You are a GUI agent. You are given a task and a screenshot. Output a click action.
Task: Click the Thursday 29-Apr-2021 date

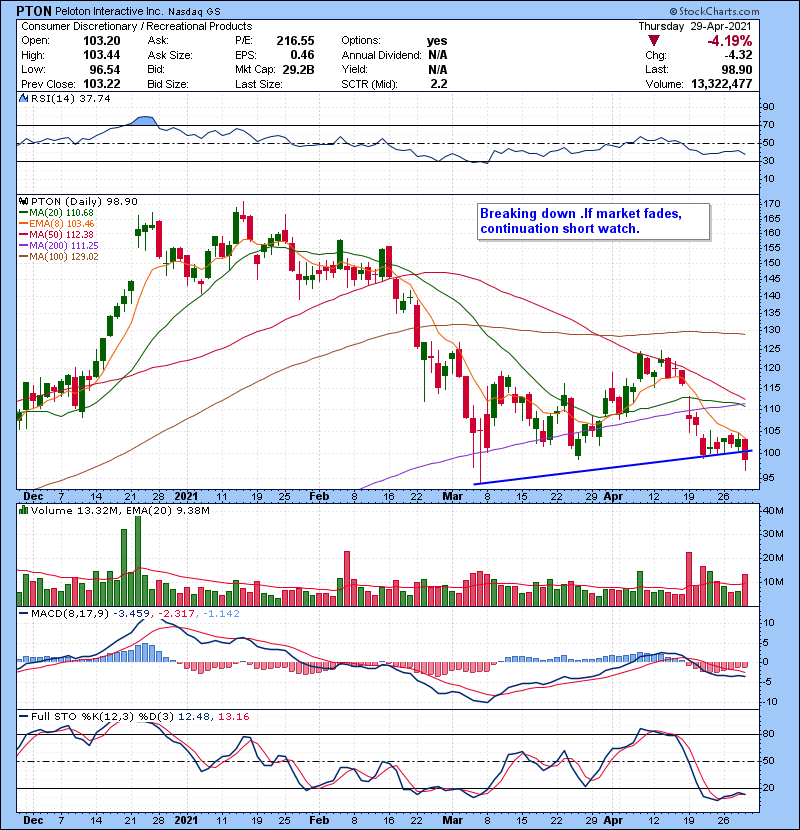click(x=695, y=26)
